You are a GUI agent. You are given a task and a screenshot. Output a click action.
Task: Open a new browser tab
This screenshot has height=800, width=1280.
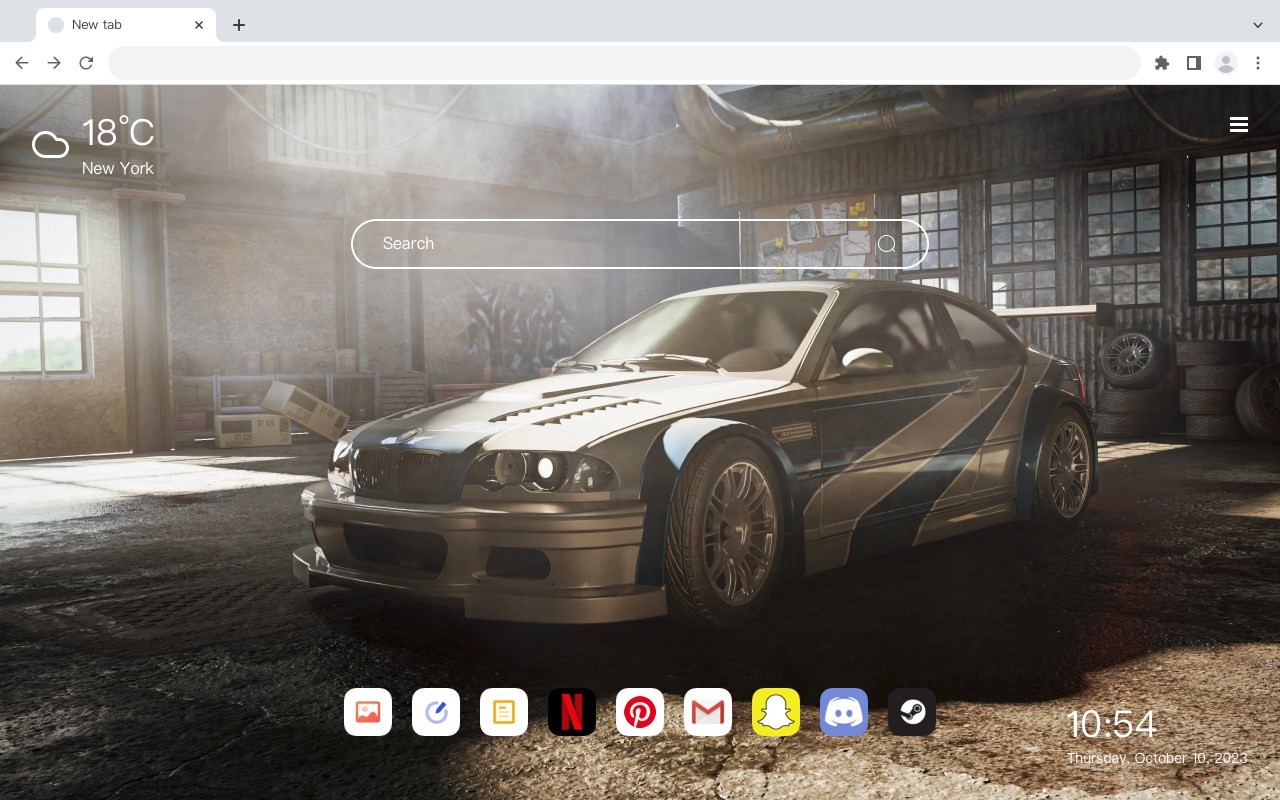[x=238, y=25]
